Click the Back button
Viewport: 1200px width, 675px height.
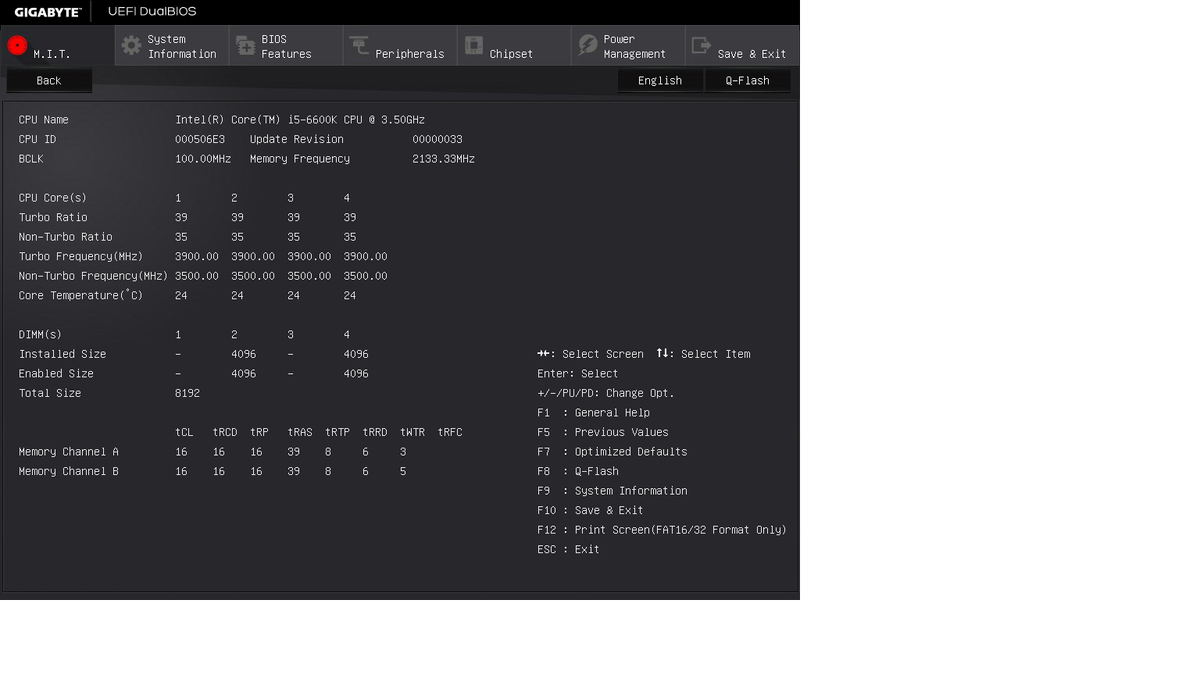49,81
